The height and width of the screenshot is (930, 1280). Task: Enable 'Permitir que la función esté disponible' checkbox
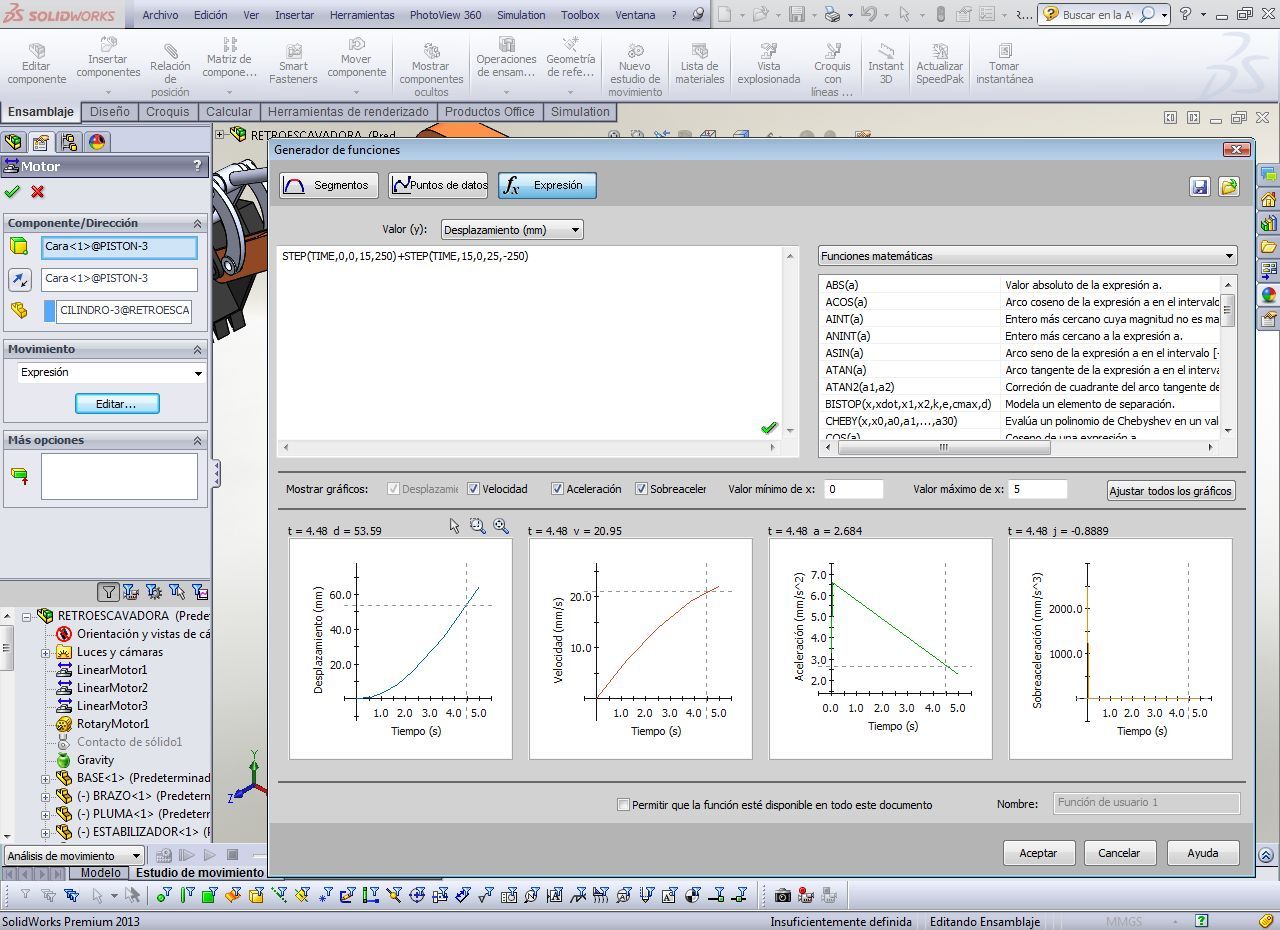pos(623,805)
